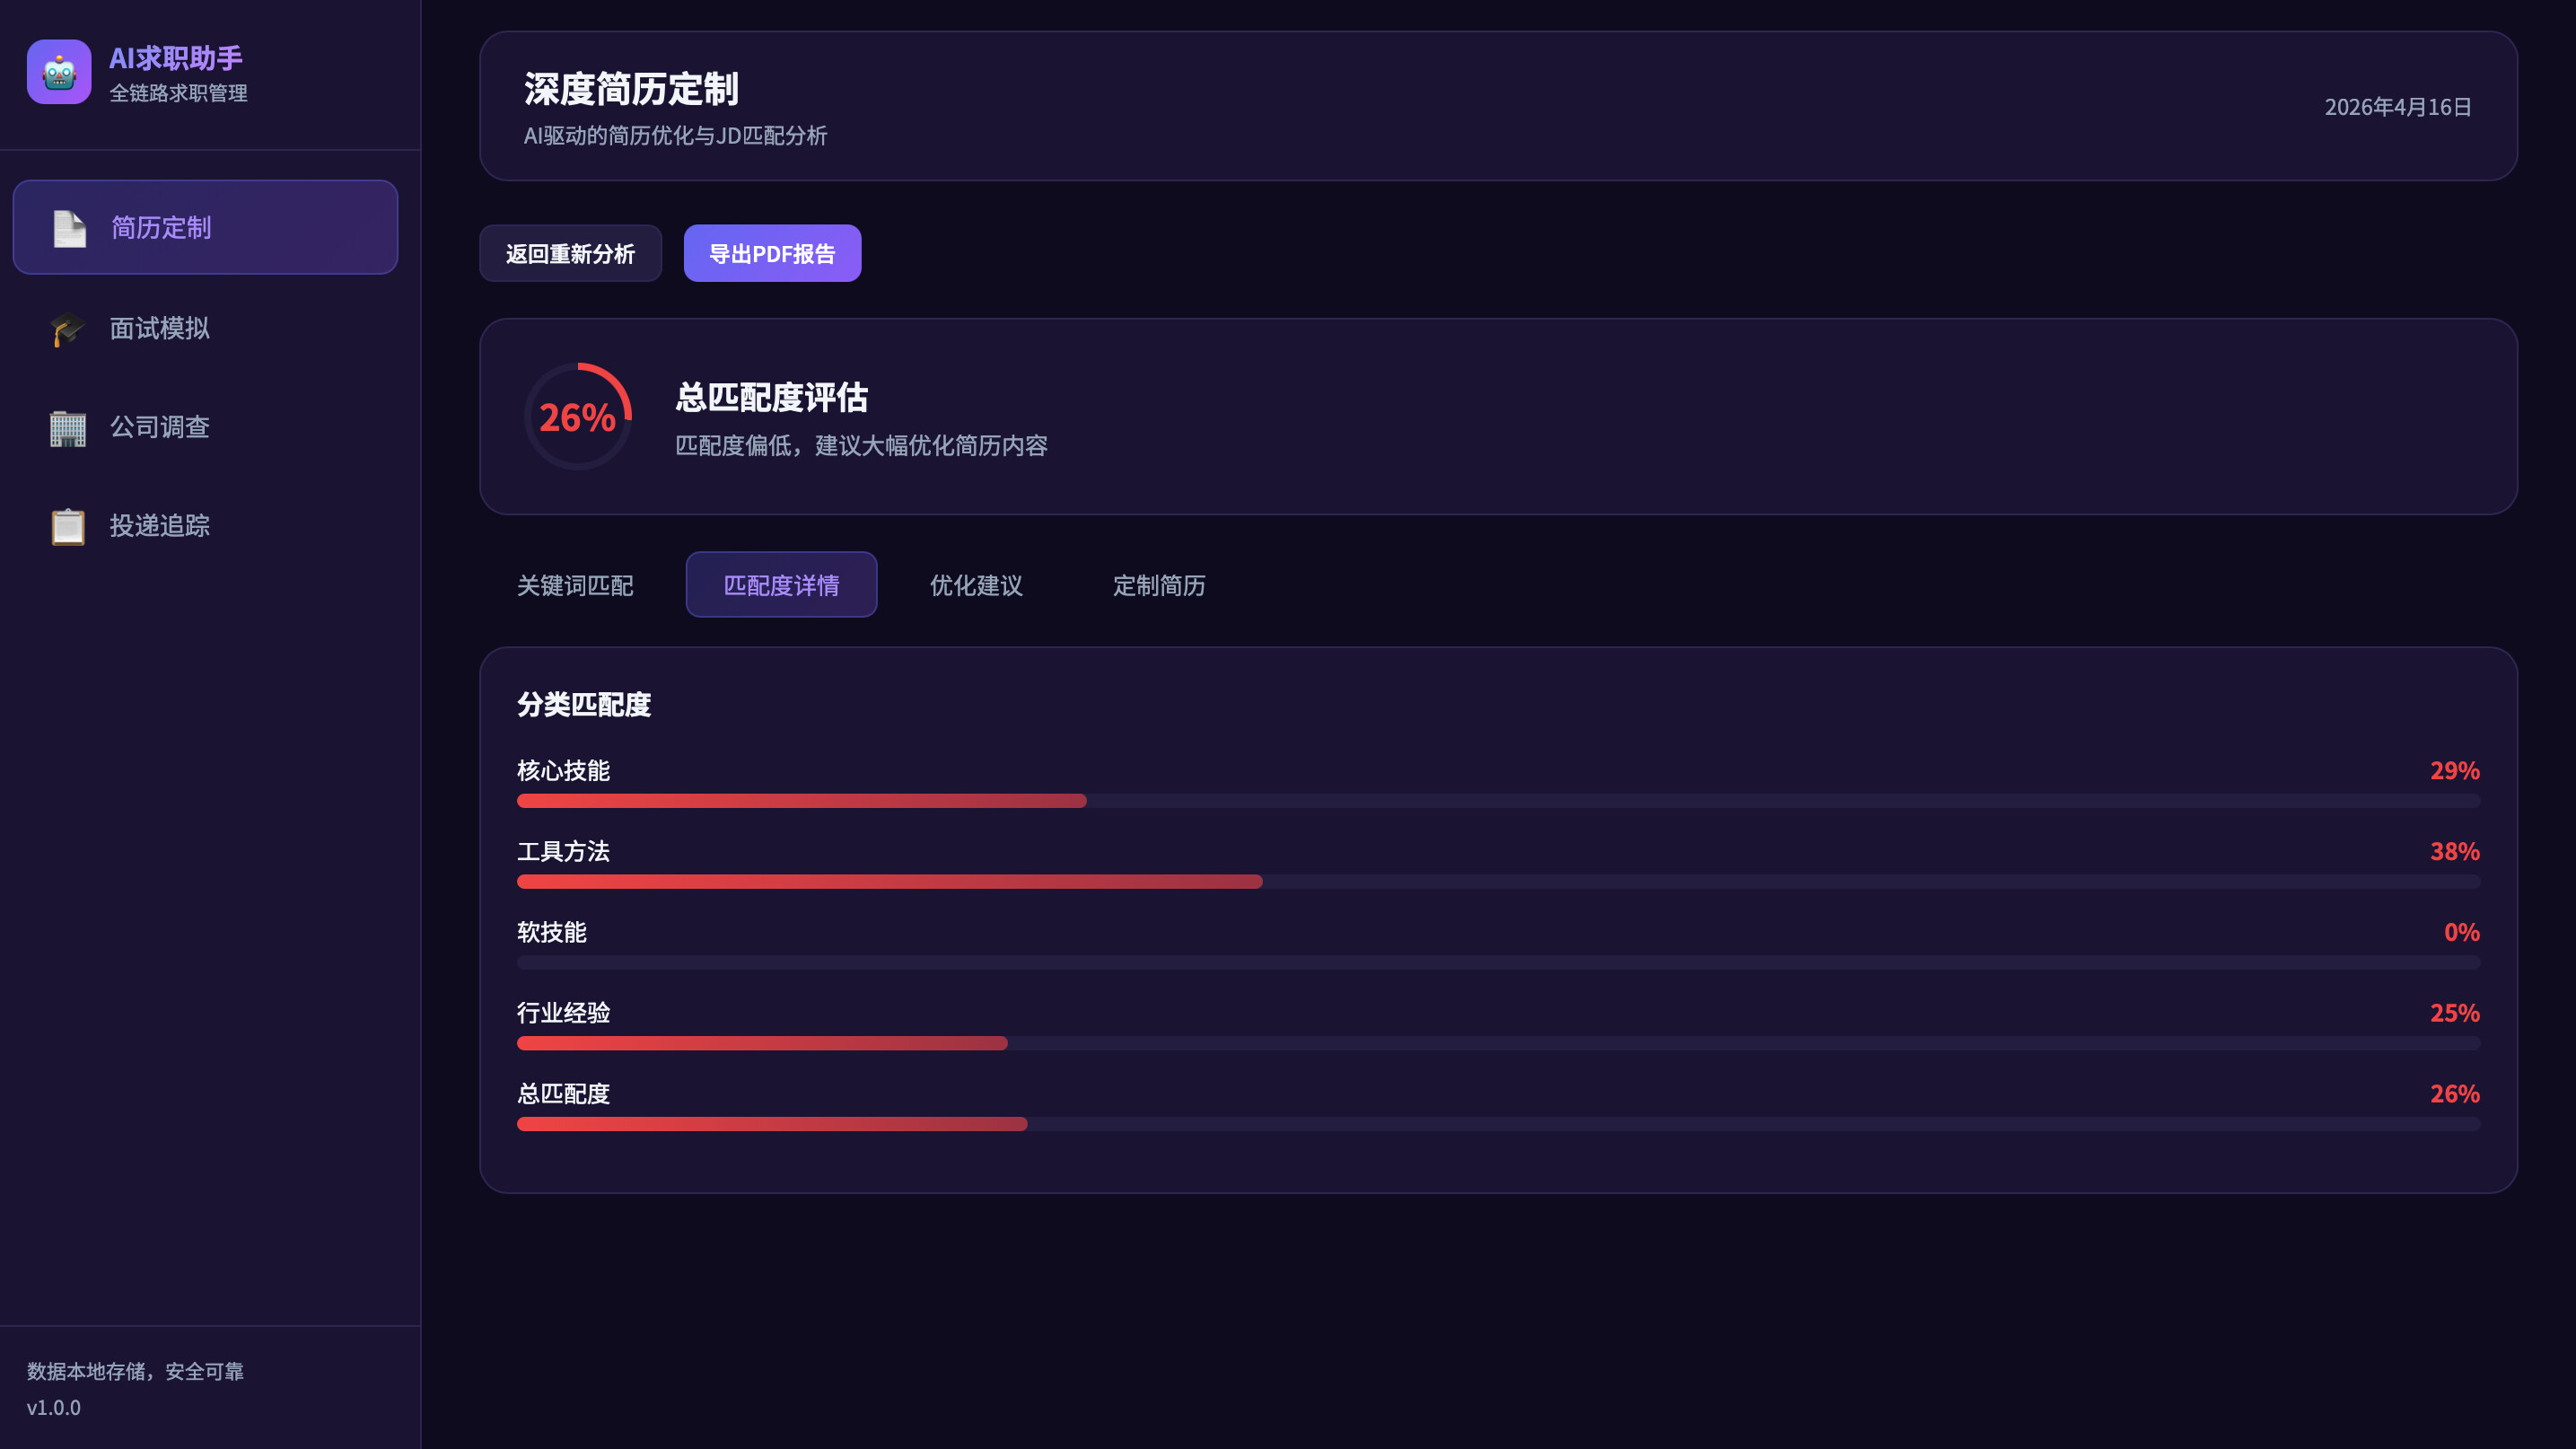Click the 投递追踪 clipboard icon
Image resolution: width=2576 pixels, height=1449 pixels.
coord(68,526)
